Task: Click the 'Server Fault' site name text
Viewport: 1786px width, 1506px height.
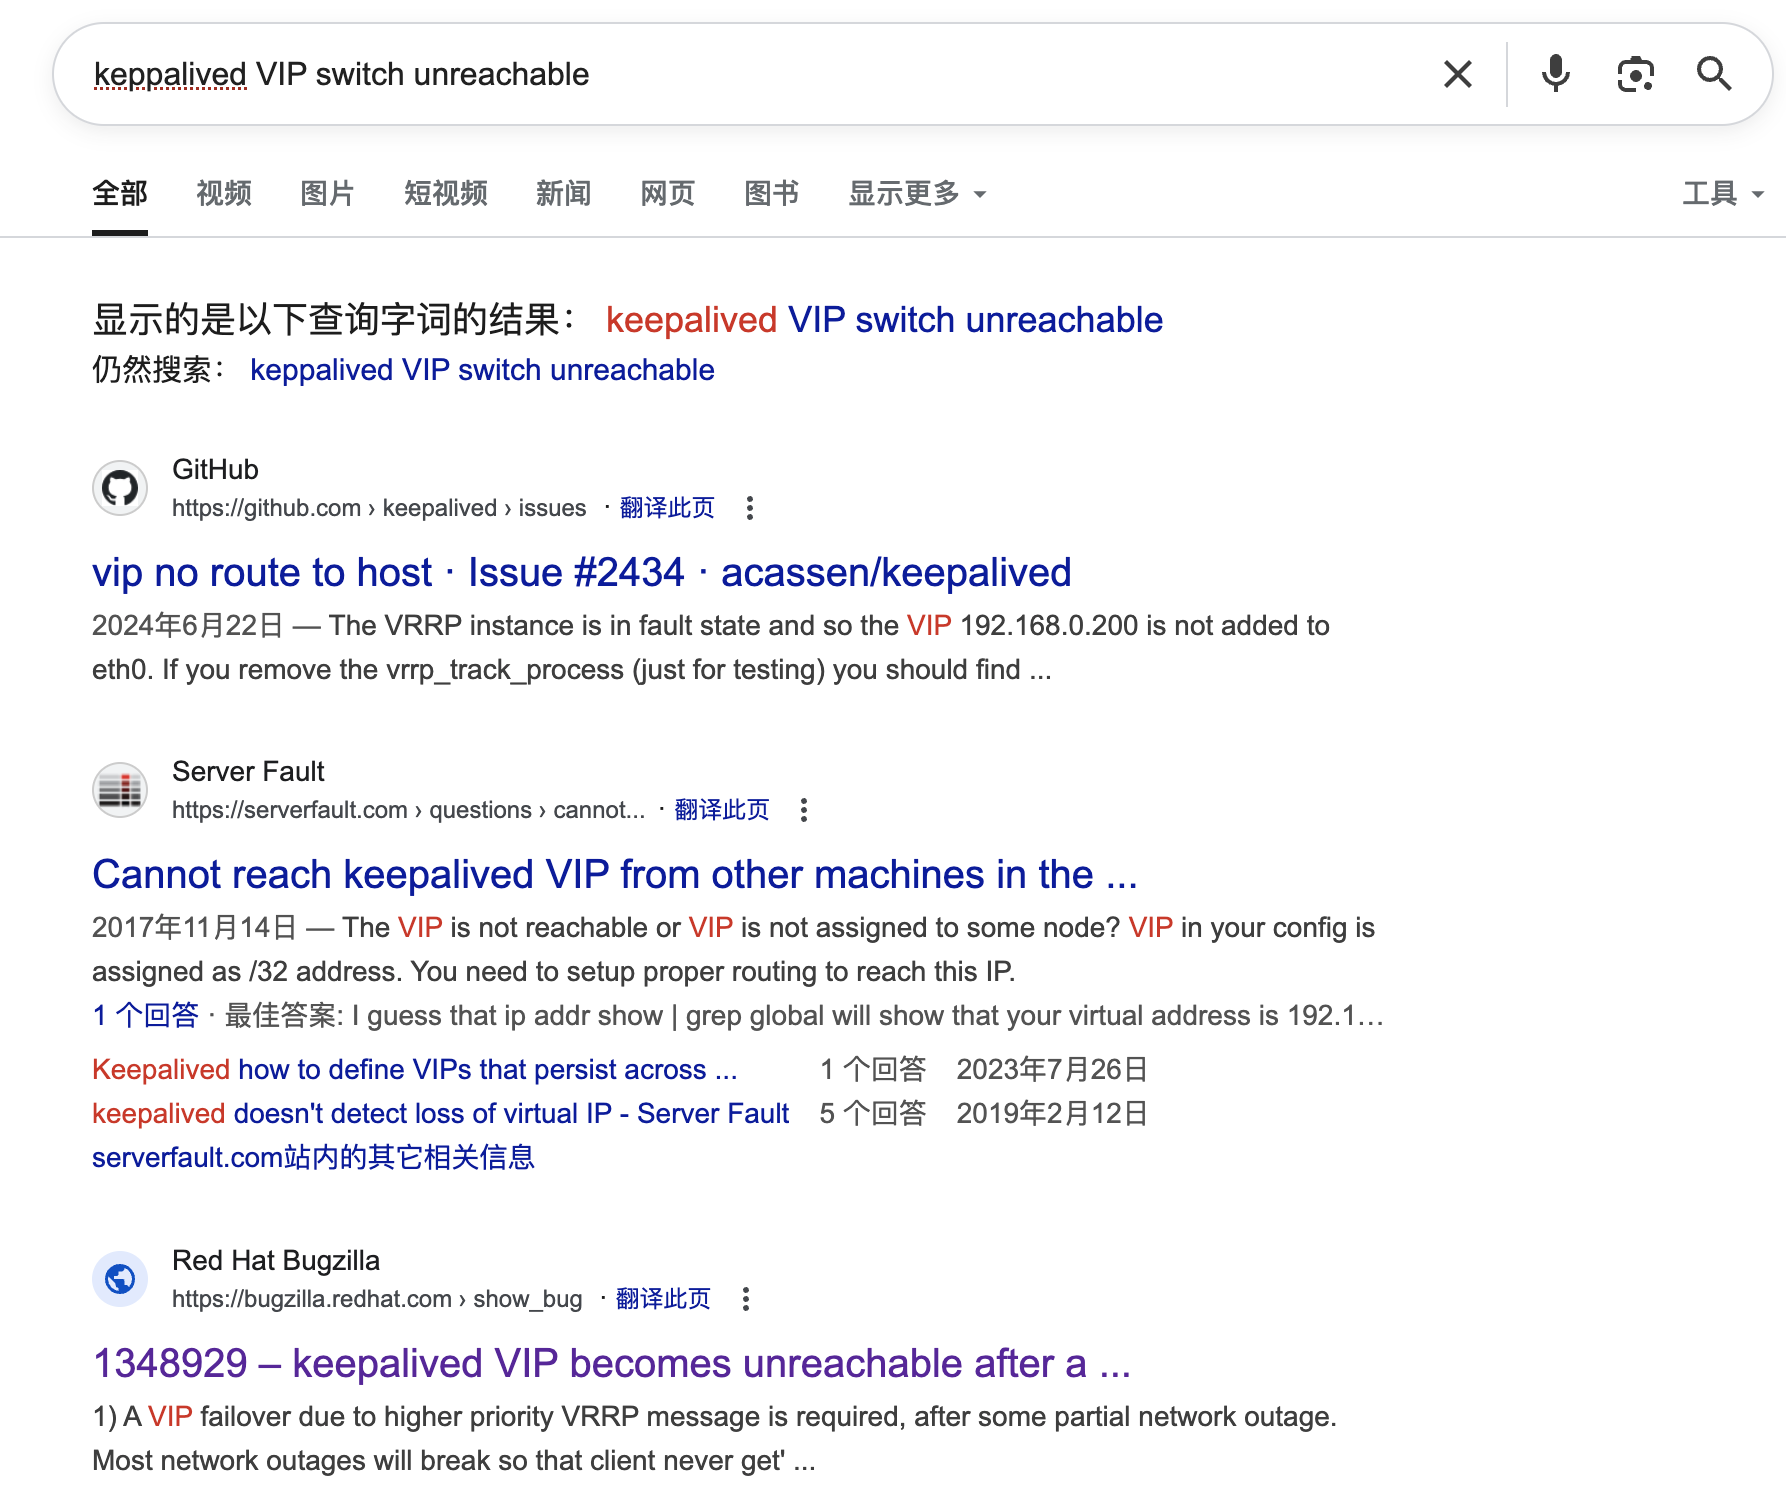Action: [248, 772]
